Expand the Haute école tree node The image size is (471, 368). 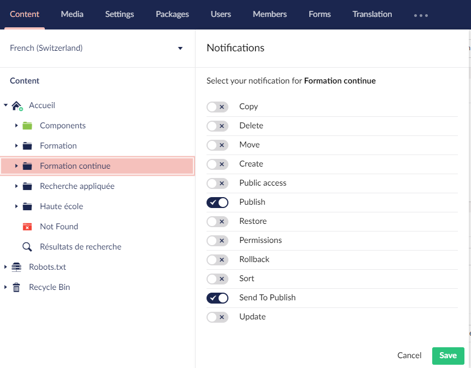point(16,206)
